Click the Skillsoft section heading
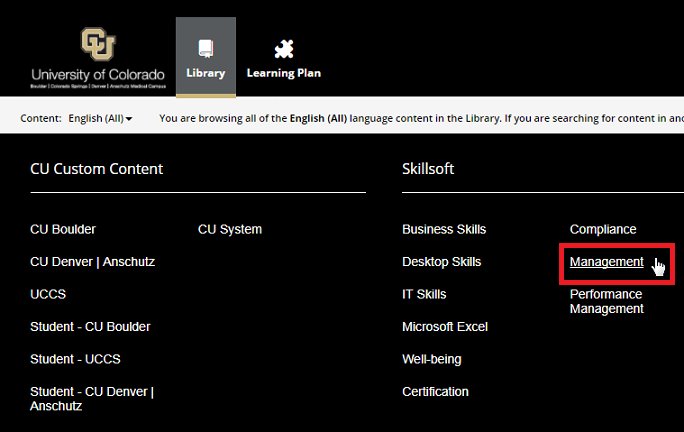 [428, 169]
